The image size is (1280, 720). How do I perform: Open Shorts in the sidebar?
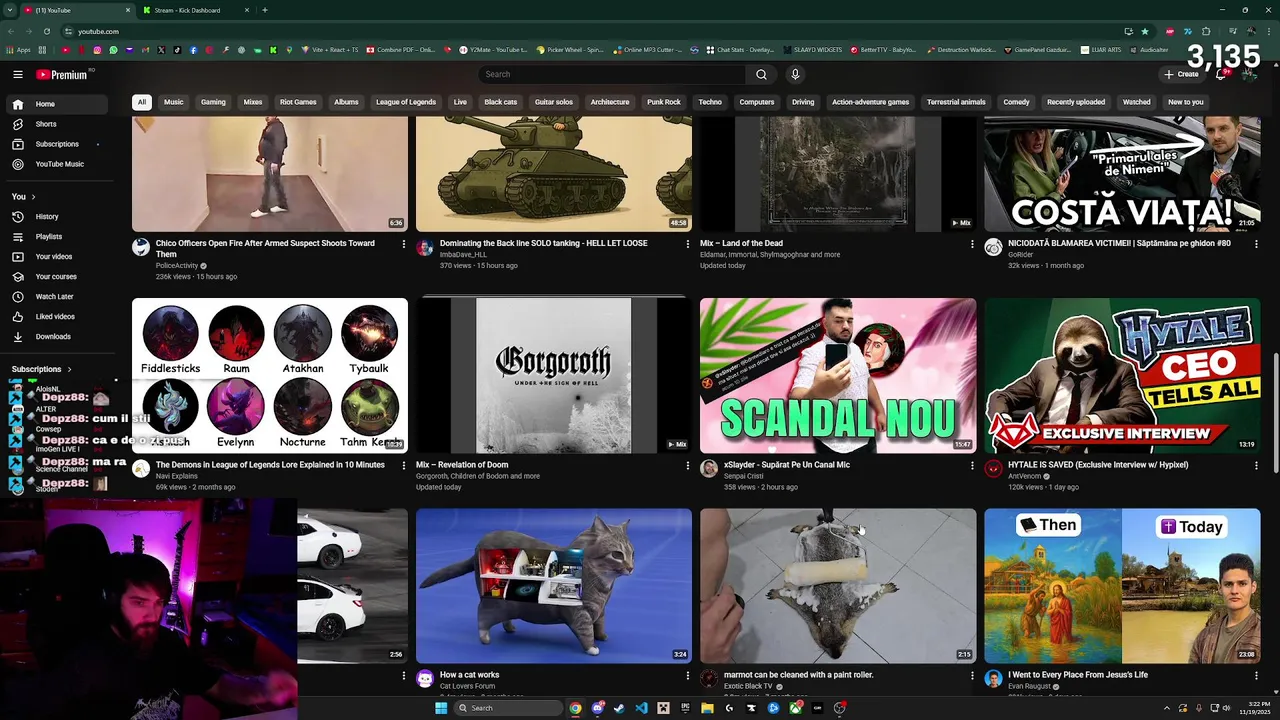pyautogui.click(x=56, y=124)
